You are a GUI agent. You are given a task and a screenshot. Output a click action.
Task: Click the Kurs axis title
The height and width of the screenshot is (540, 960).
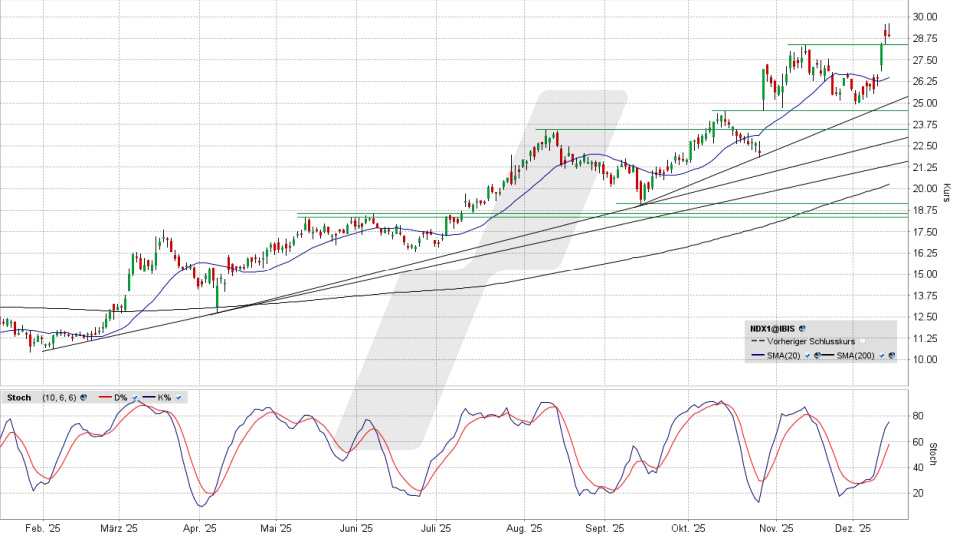[945, 193]
